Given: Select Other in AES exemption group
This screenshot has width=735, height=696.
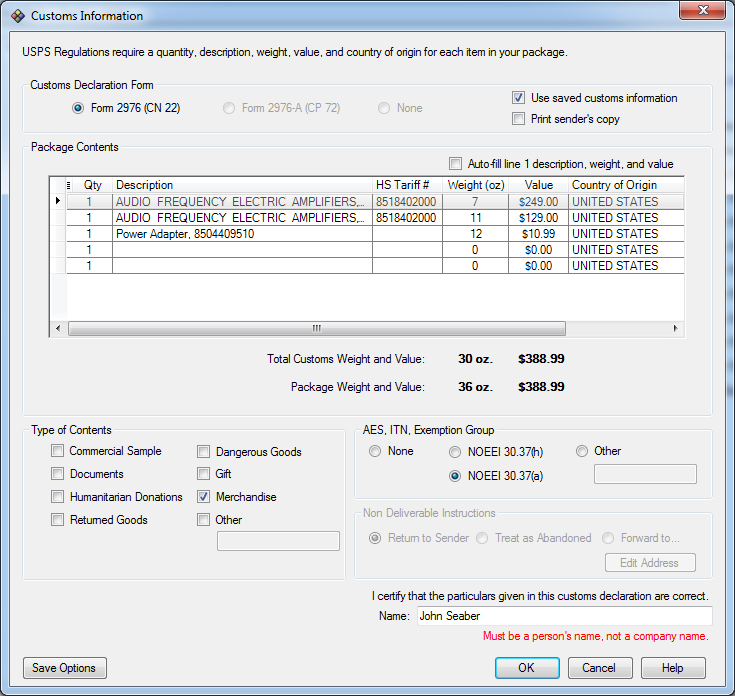Looking at the screenshot, I should point(582,451).
